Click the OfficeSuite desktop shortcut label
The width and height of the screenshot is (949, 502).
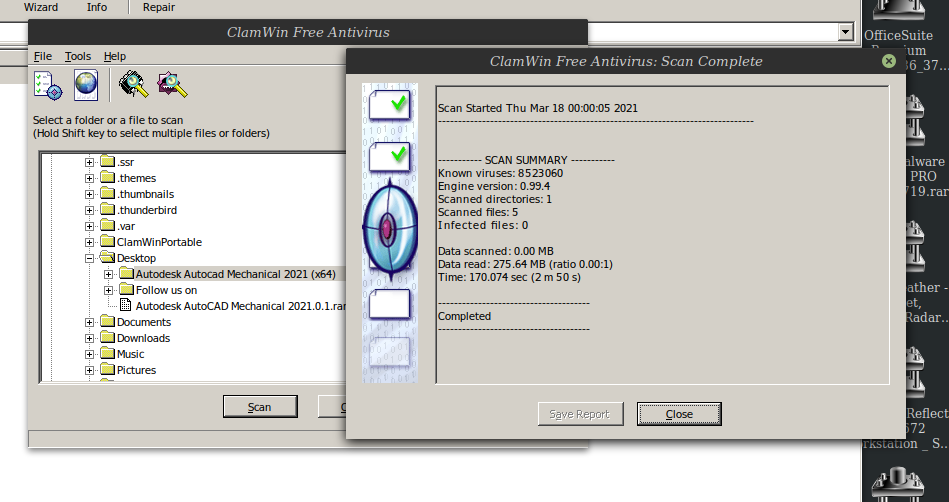899,35
